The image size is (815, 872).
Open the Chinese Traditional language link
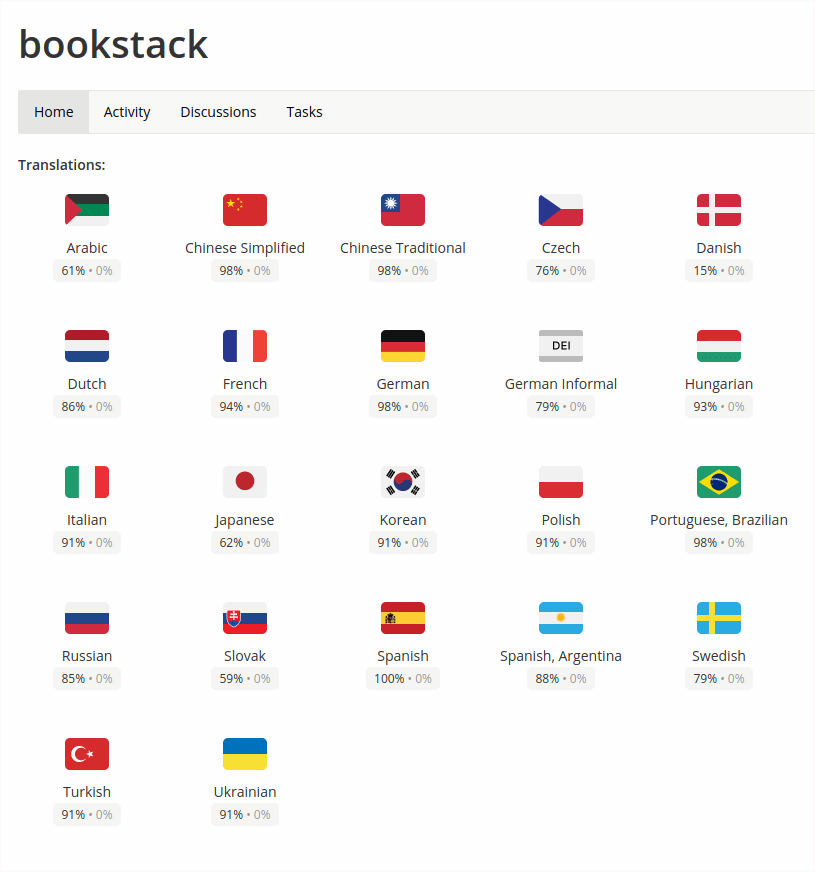point(402,248)
